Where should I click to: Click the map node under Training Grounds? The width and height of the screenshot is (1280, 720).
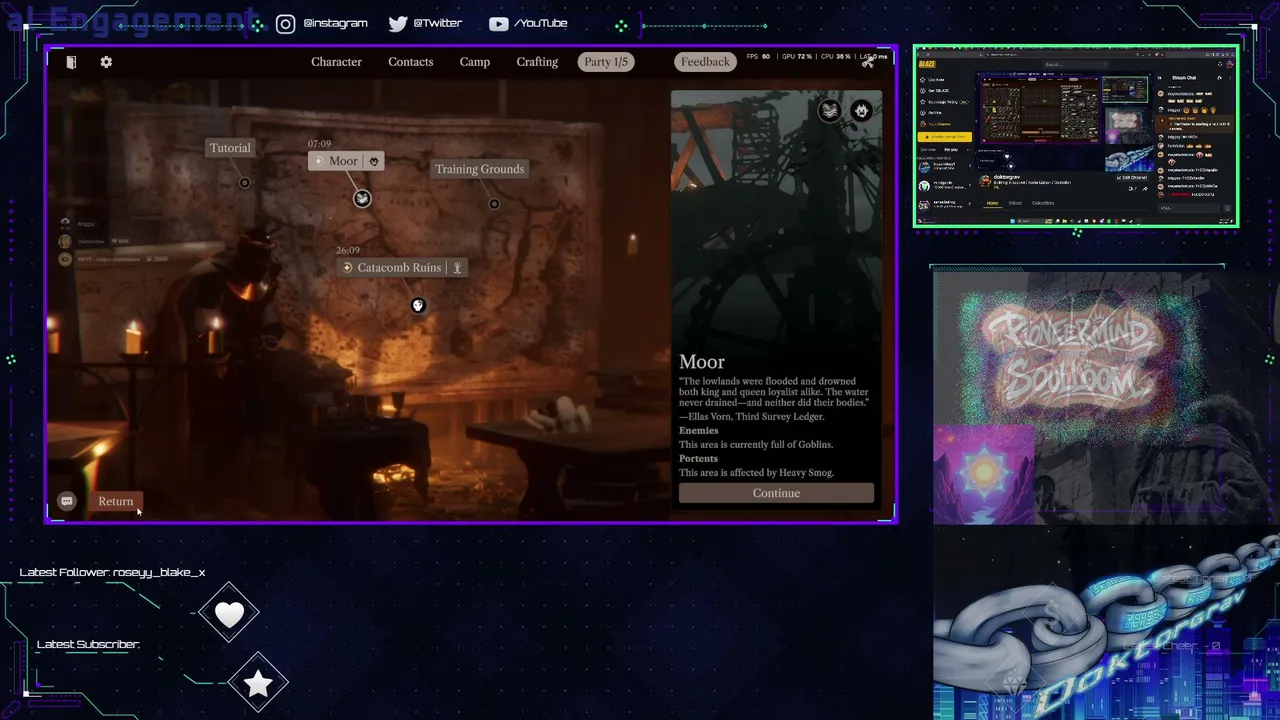coord(494,204)
